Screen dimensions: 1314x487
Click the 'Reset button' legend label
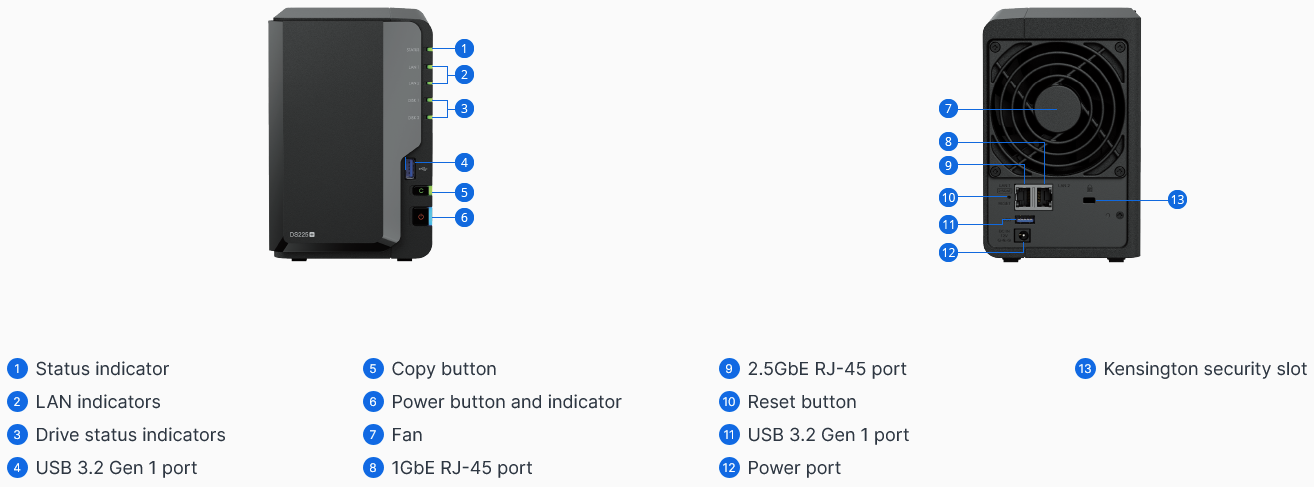point(802,402)
